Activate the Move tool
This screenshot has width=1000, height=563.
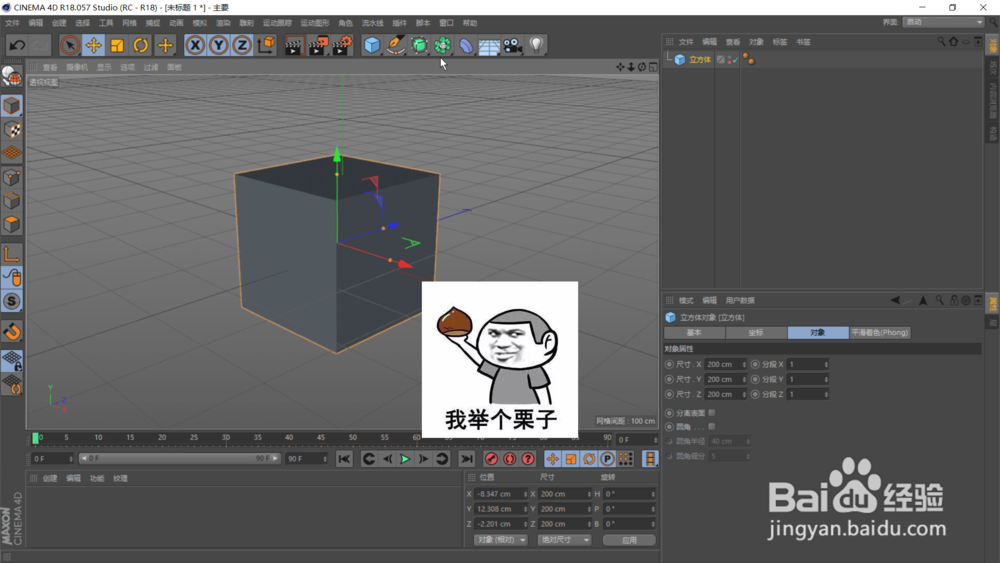[93, 45]
